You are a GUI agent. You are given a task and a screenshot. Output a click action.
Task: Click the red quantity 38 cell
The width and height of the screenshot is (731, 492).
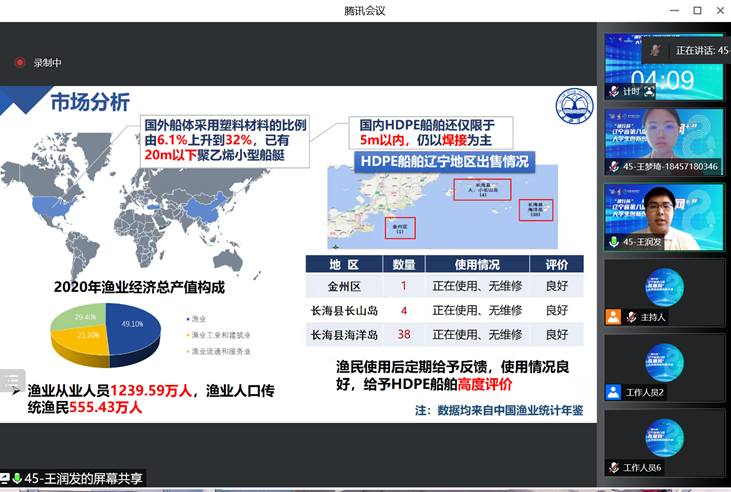click(404, 334)
